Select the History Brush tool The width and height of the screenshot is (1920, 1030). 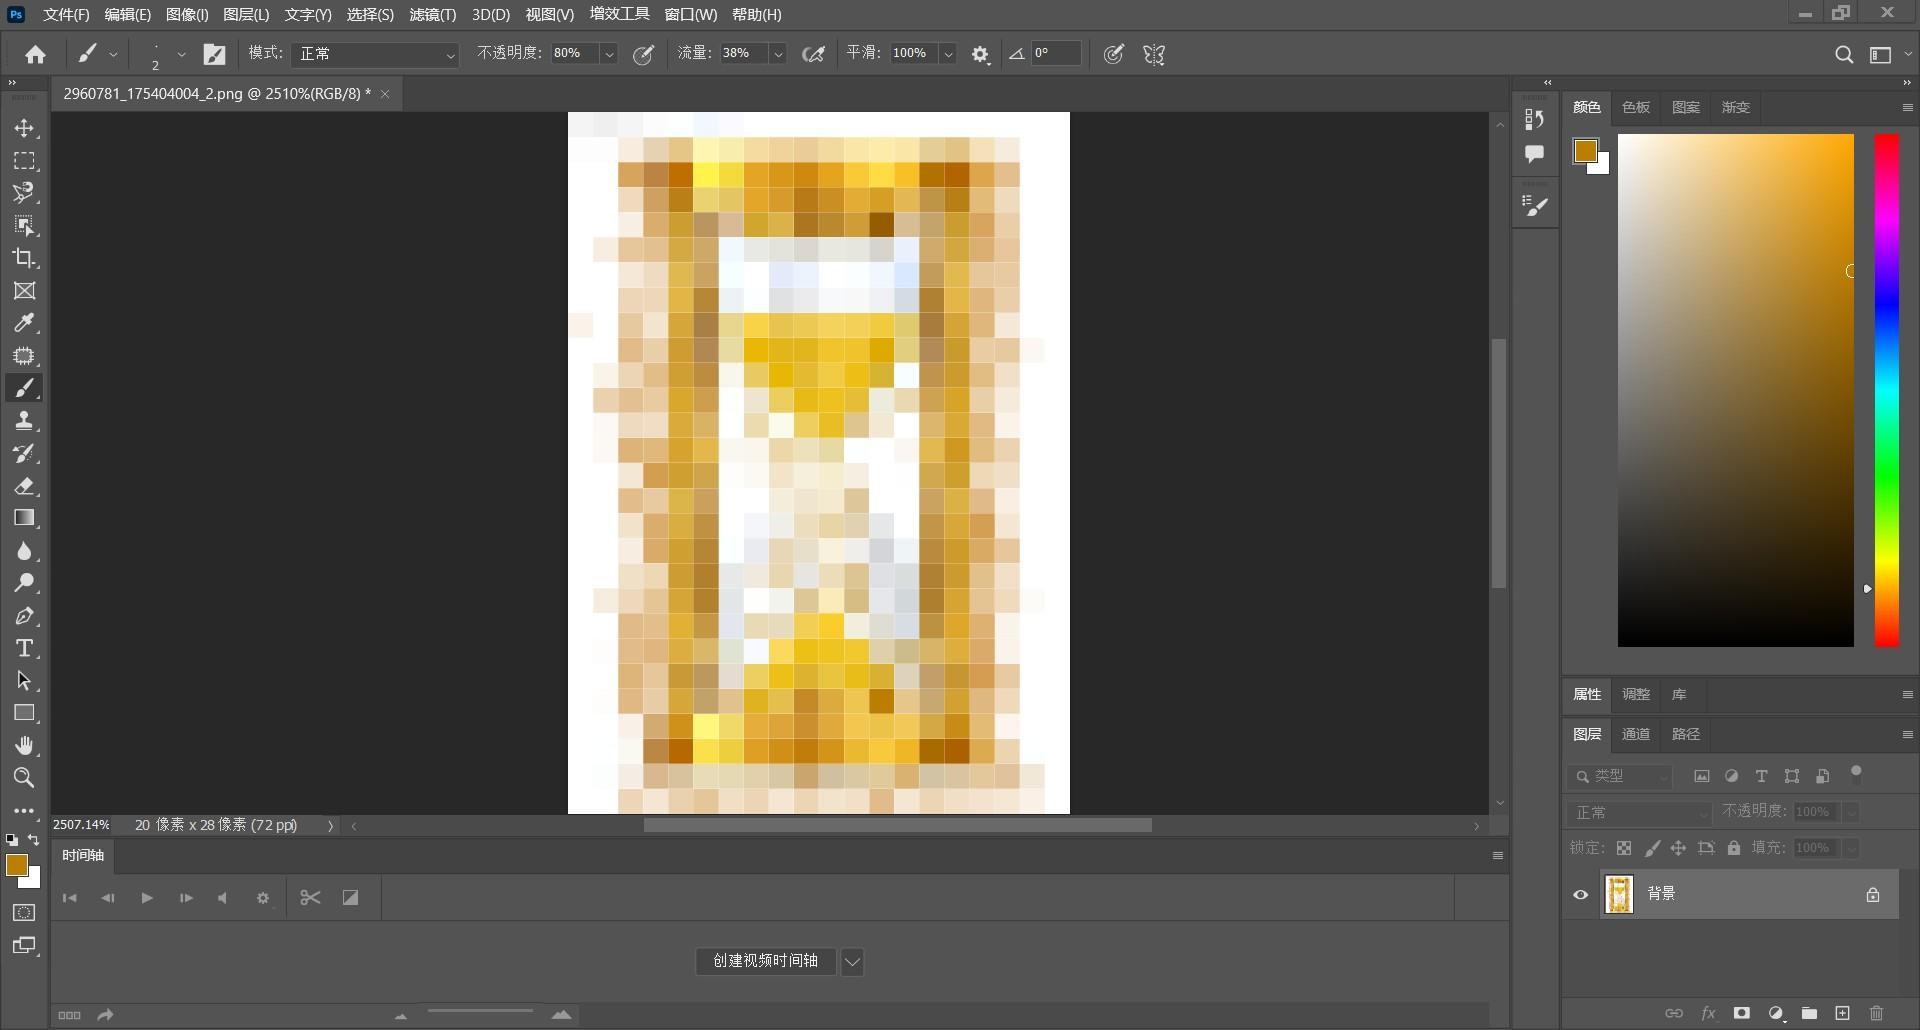25,453
